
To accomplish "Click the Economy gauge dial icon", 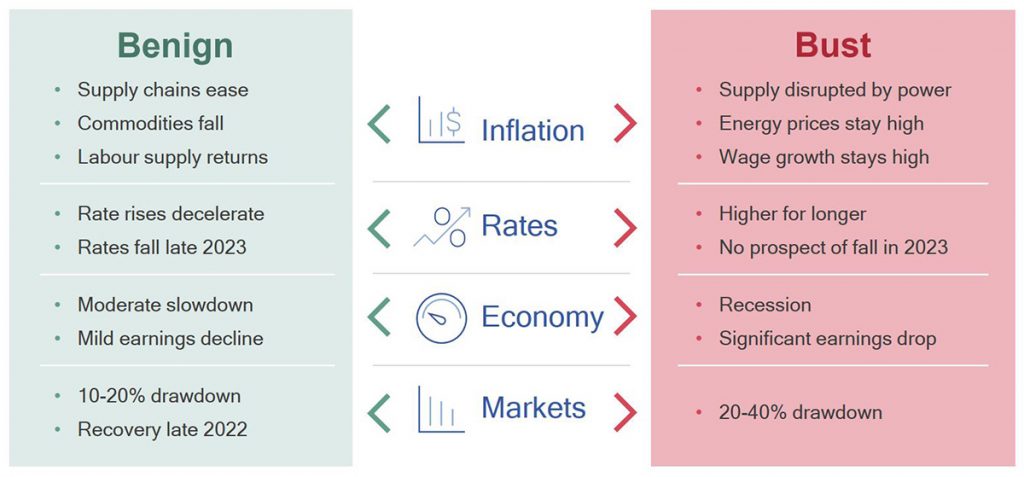I will click(x=441, y=318).
